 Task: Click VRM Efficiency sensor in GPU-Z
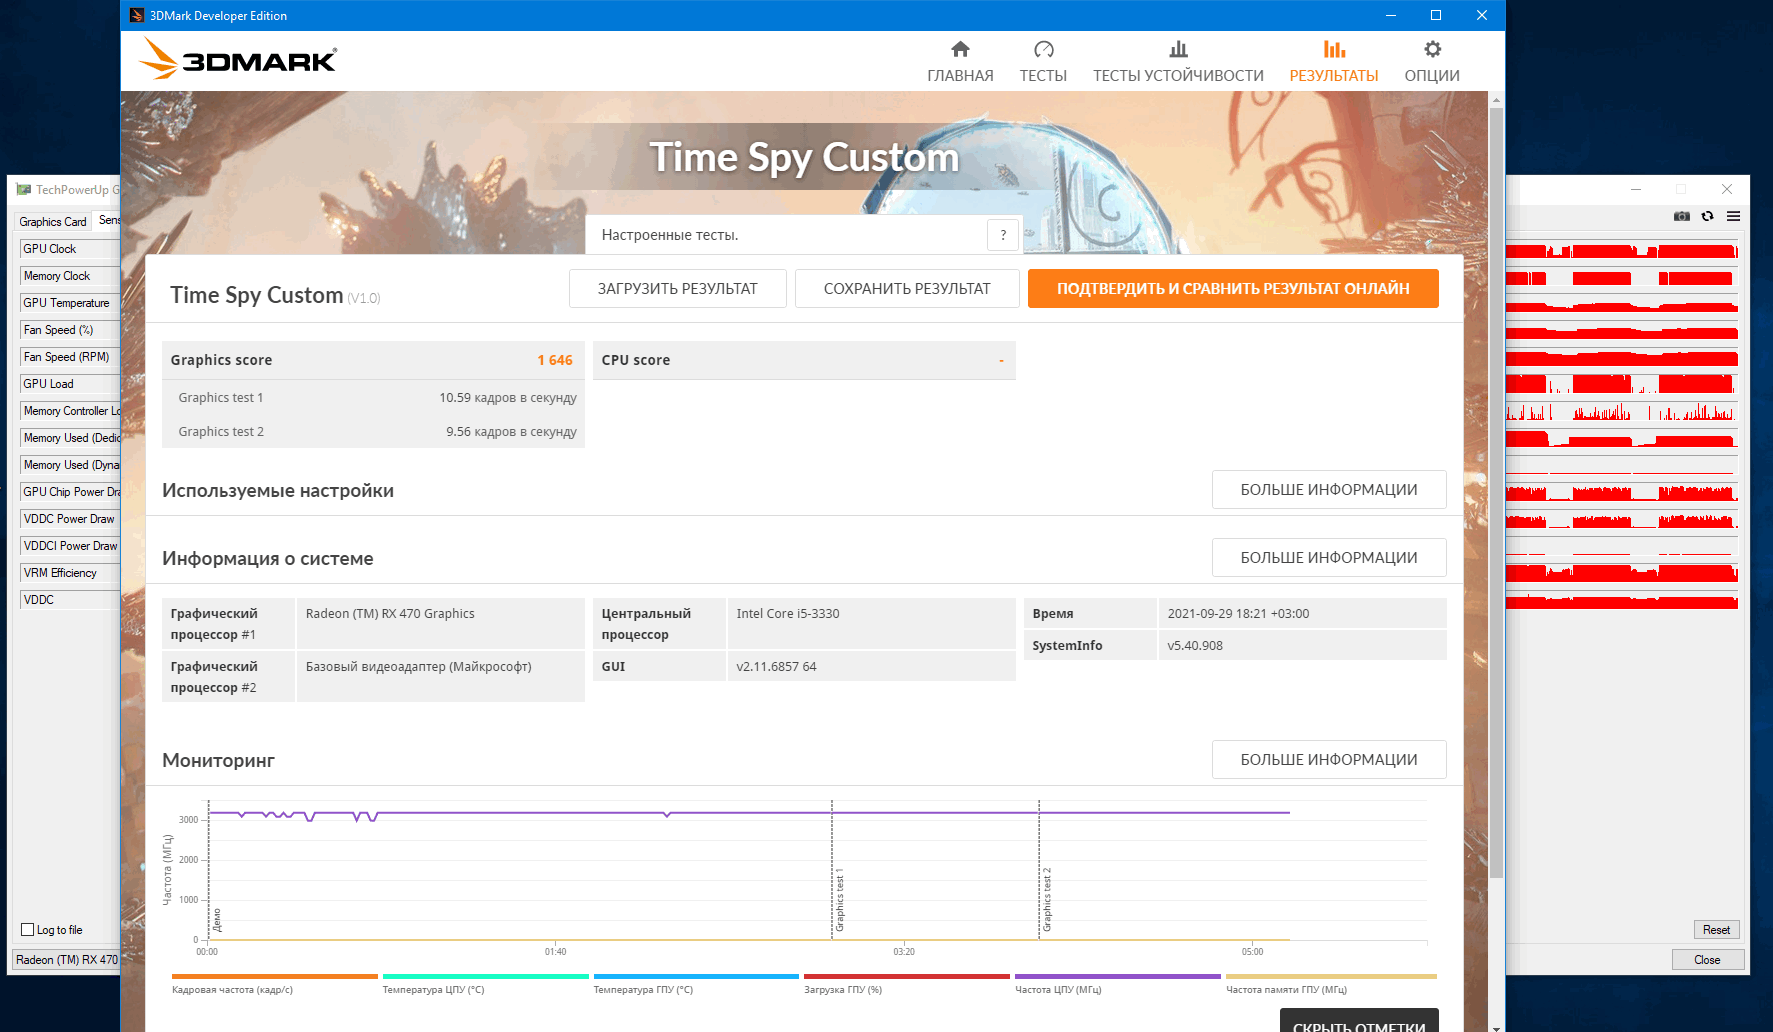click(x=70, y=573)
